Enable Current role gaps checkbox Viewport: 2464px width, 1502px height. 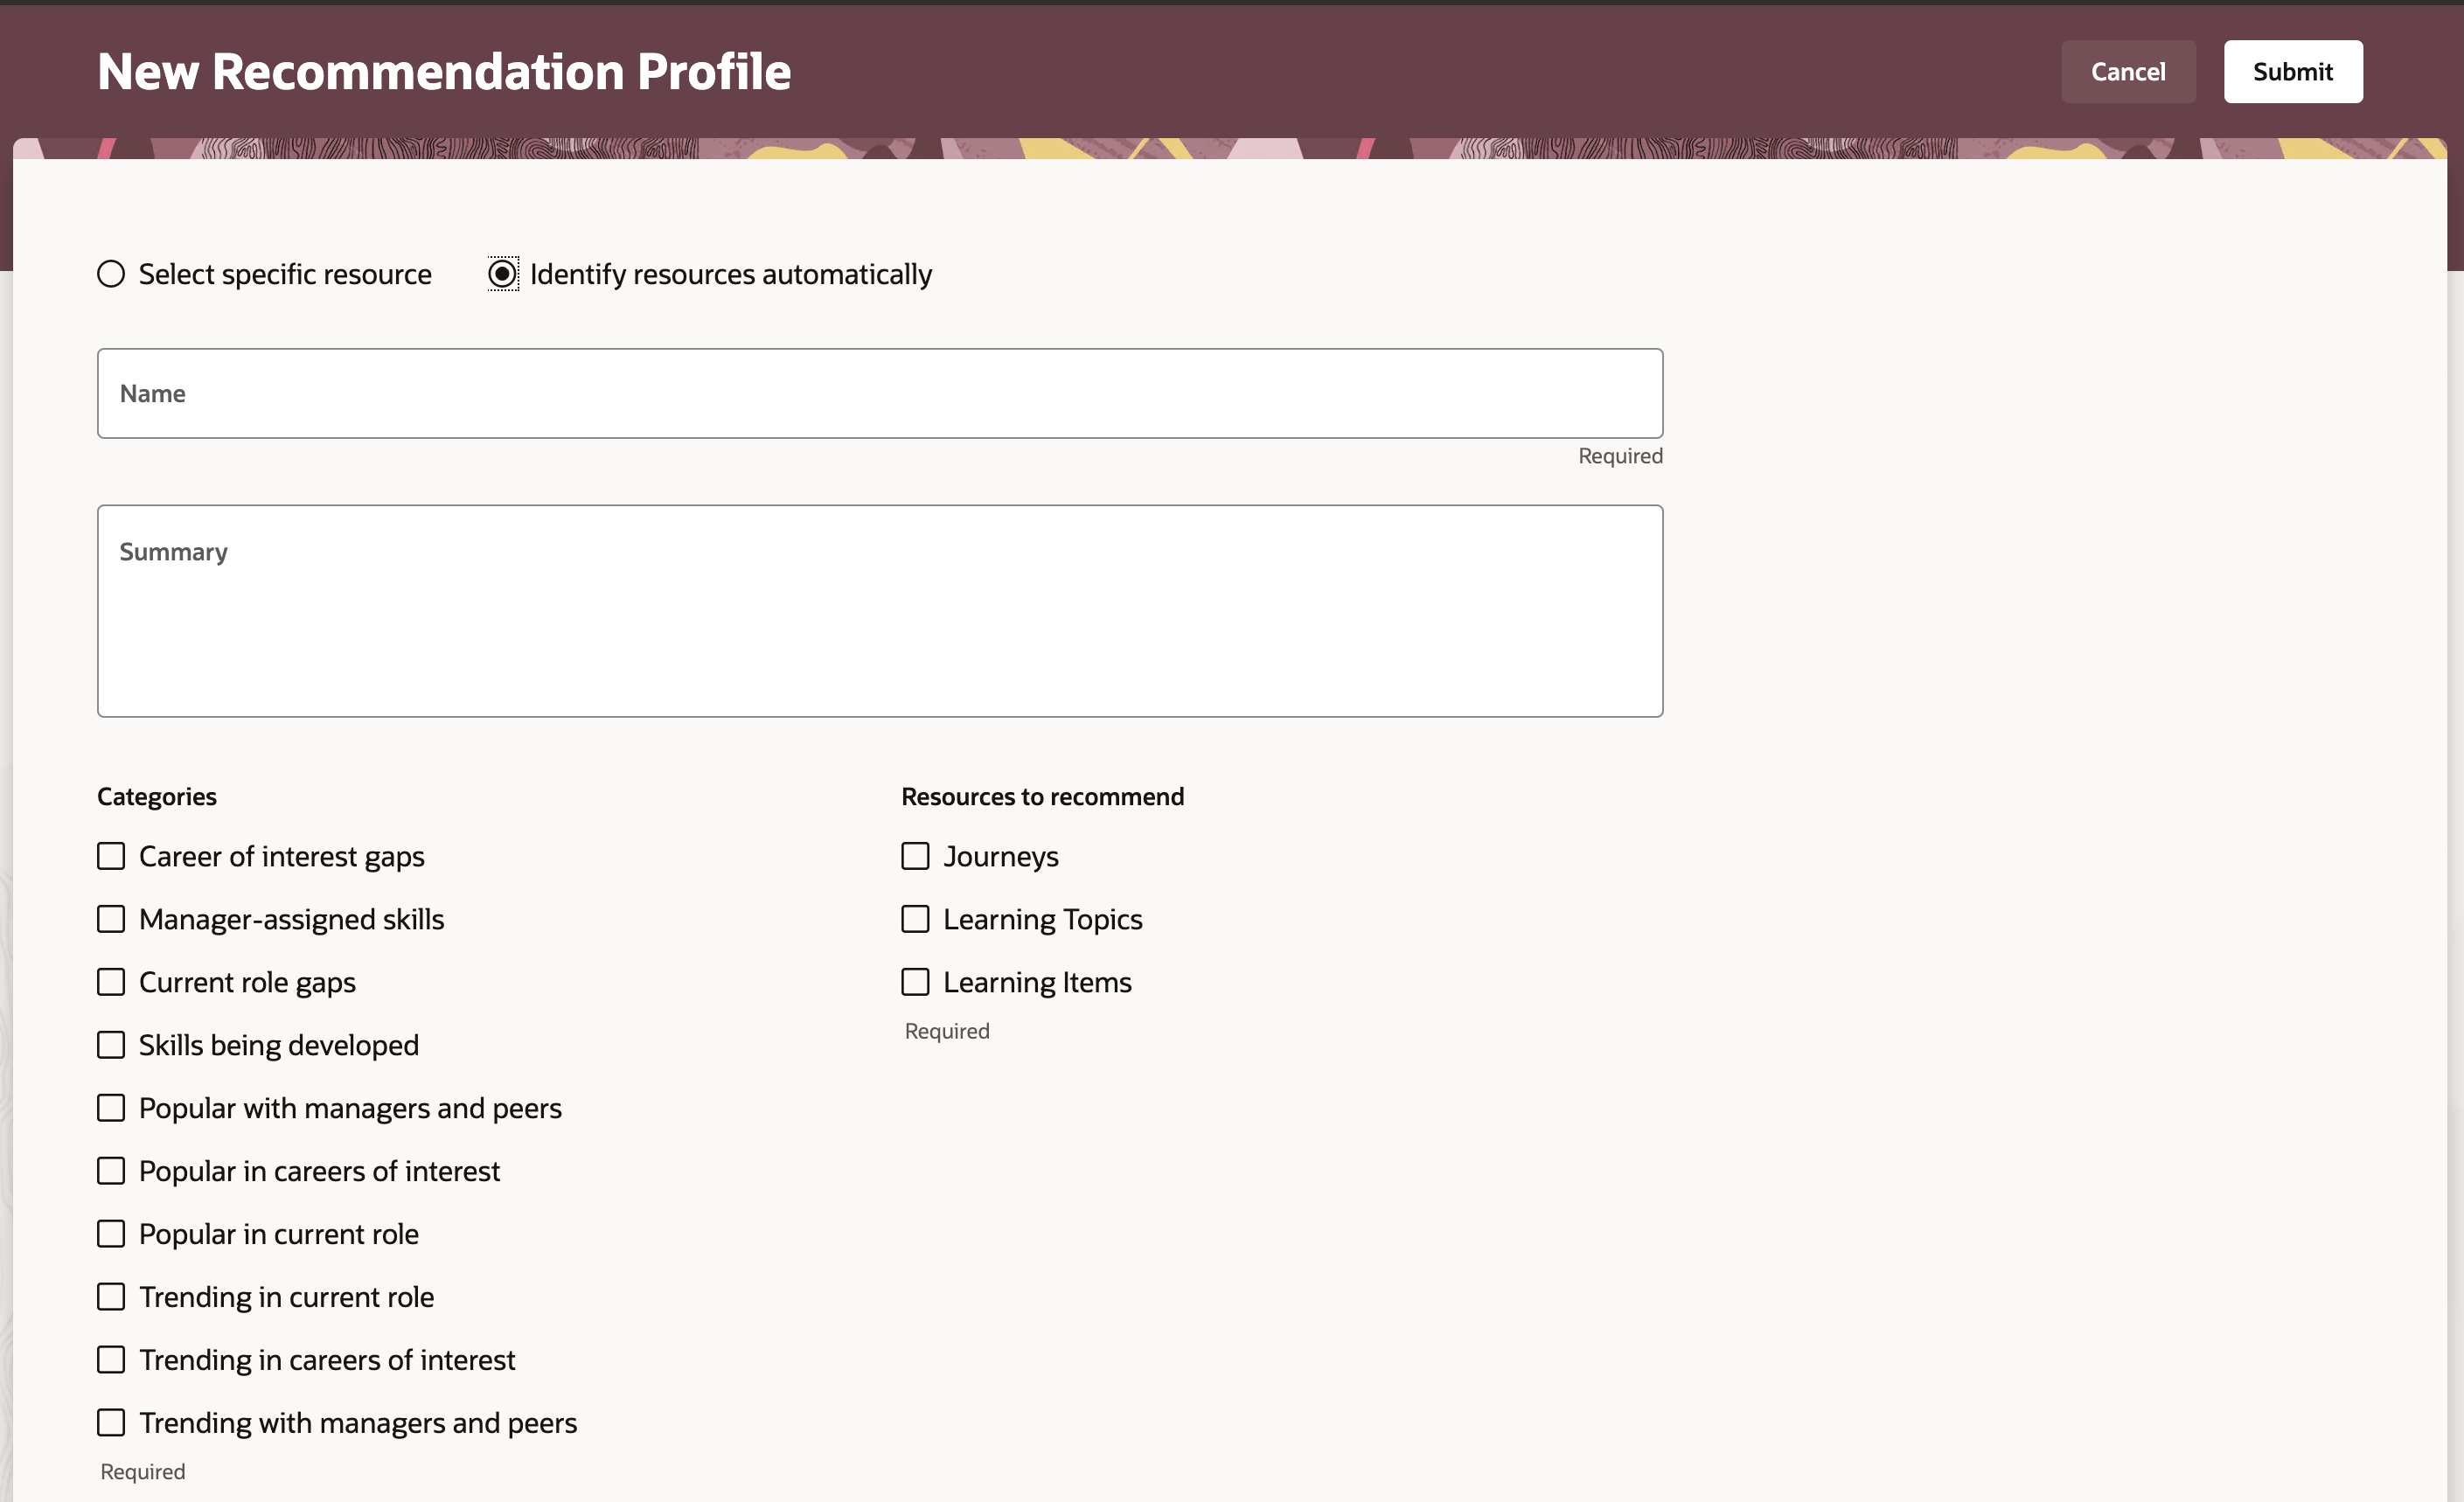pyautogui.click(x=111, y=980)
